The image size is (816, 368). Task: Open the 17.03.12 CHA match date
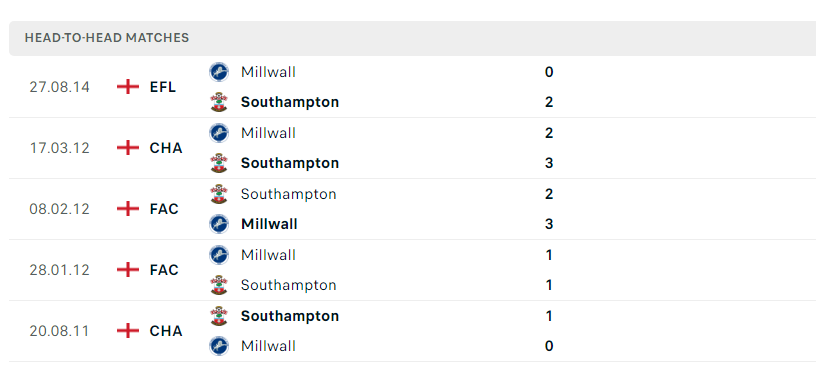tap(59, 148)
